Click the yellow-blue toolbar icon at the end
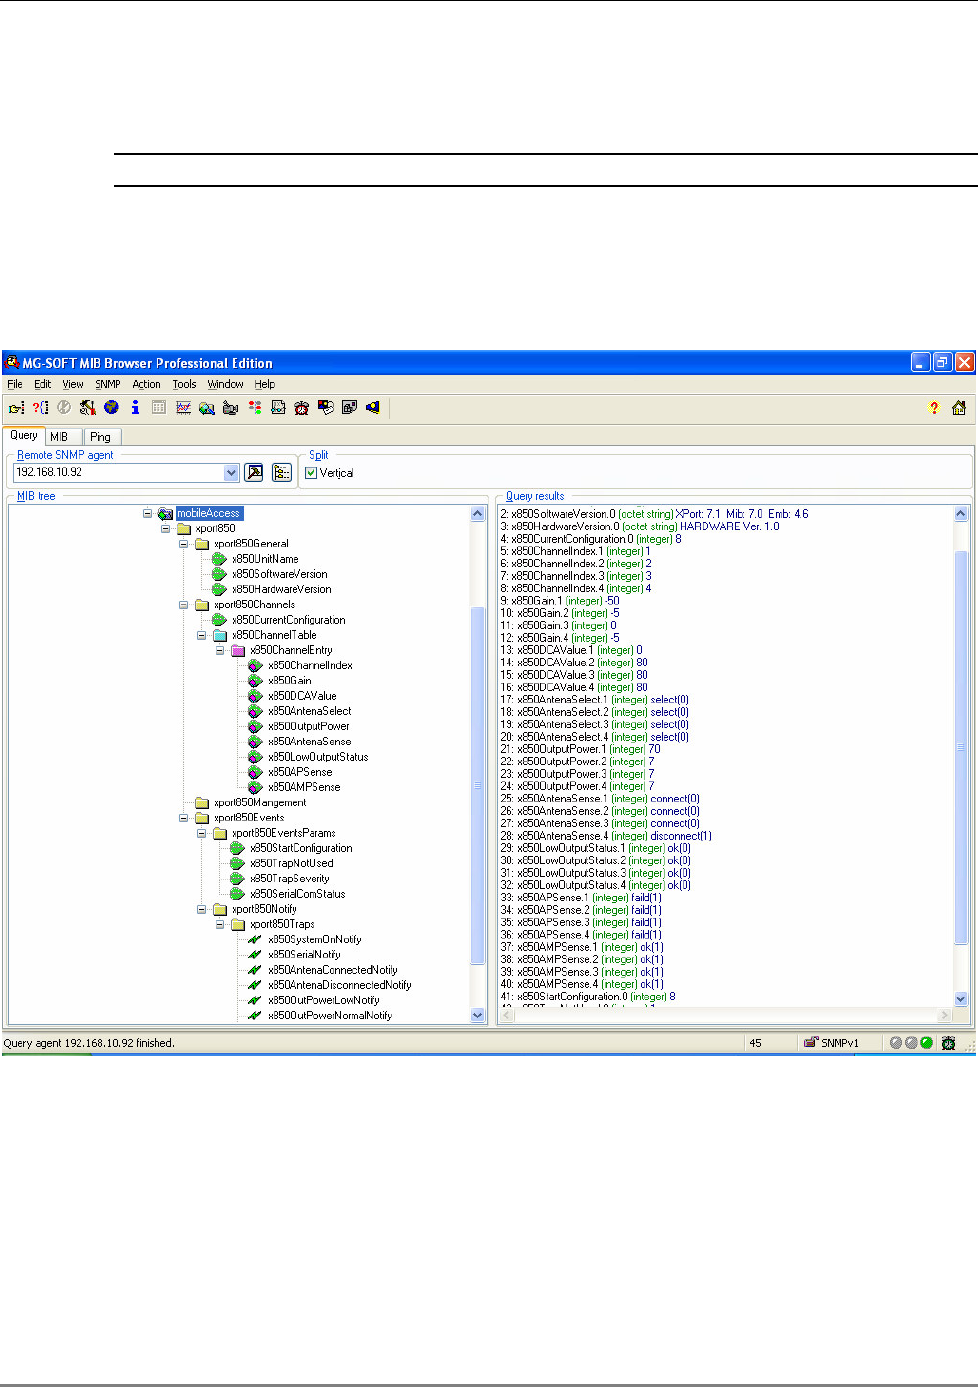 pyautogui.click(x=373, y=408)
